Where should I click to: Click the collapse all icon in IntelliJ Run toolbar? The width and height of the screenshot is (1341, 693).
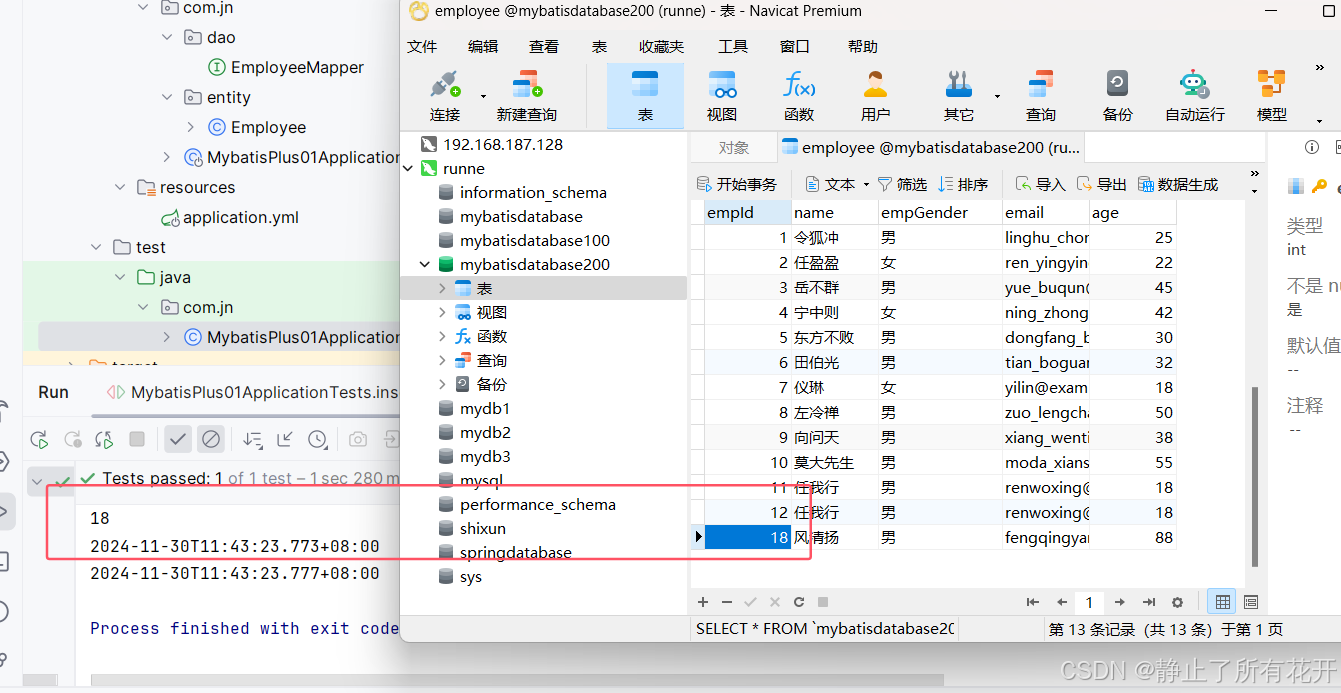coord(286,439)
